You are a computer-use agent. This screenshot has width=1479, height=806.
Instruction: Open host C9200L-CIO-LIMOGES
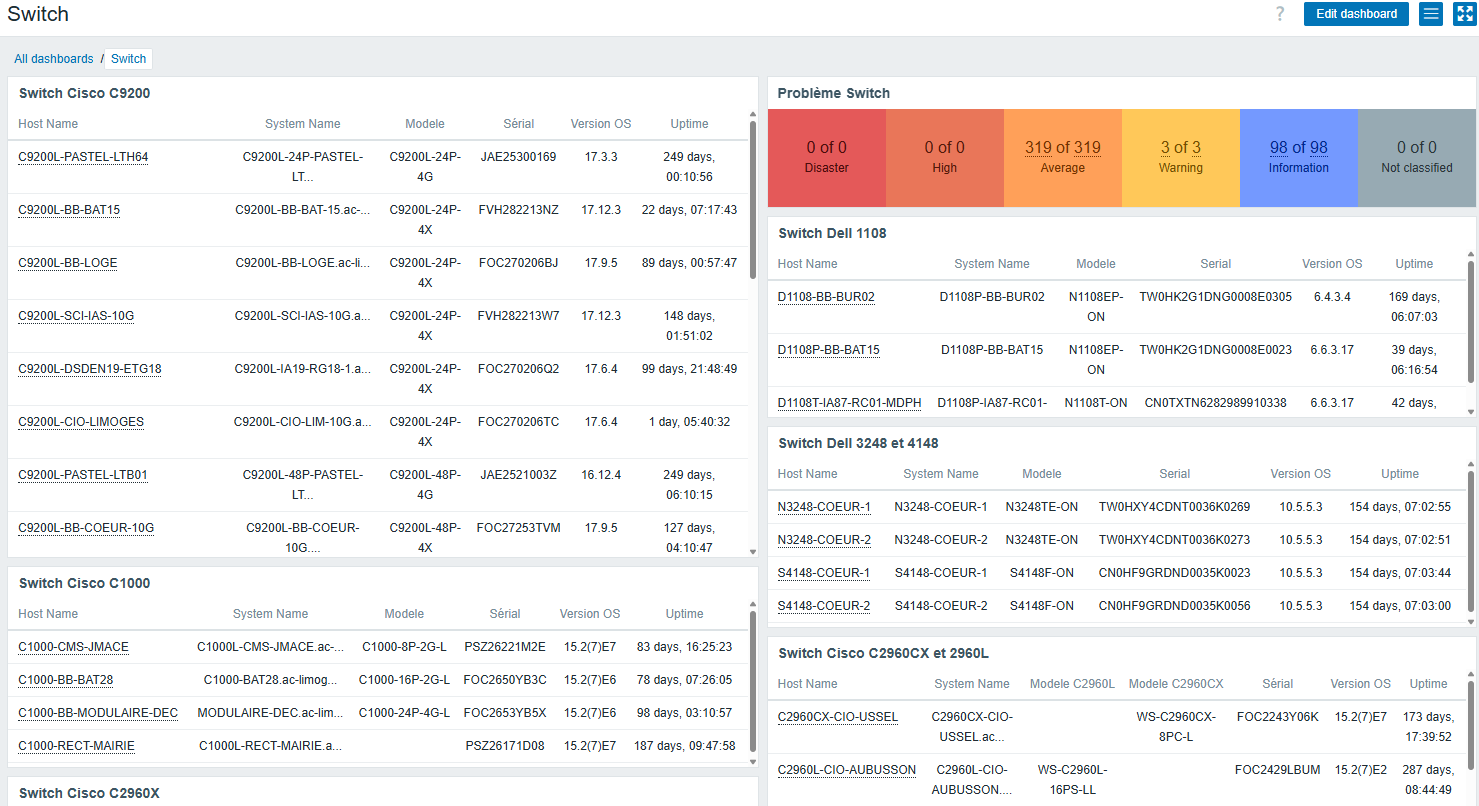click(81, 422)
